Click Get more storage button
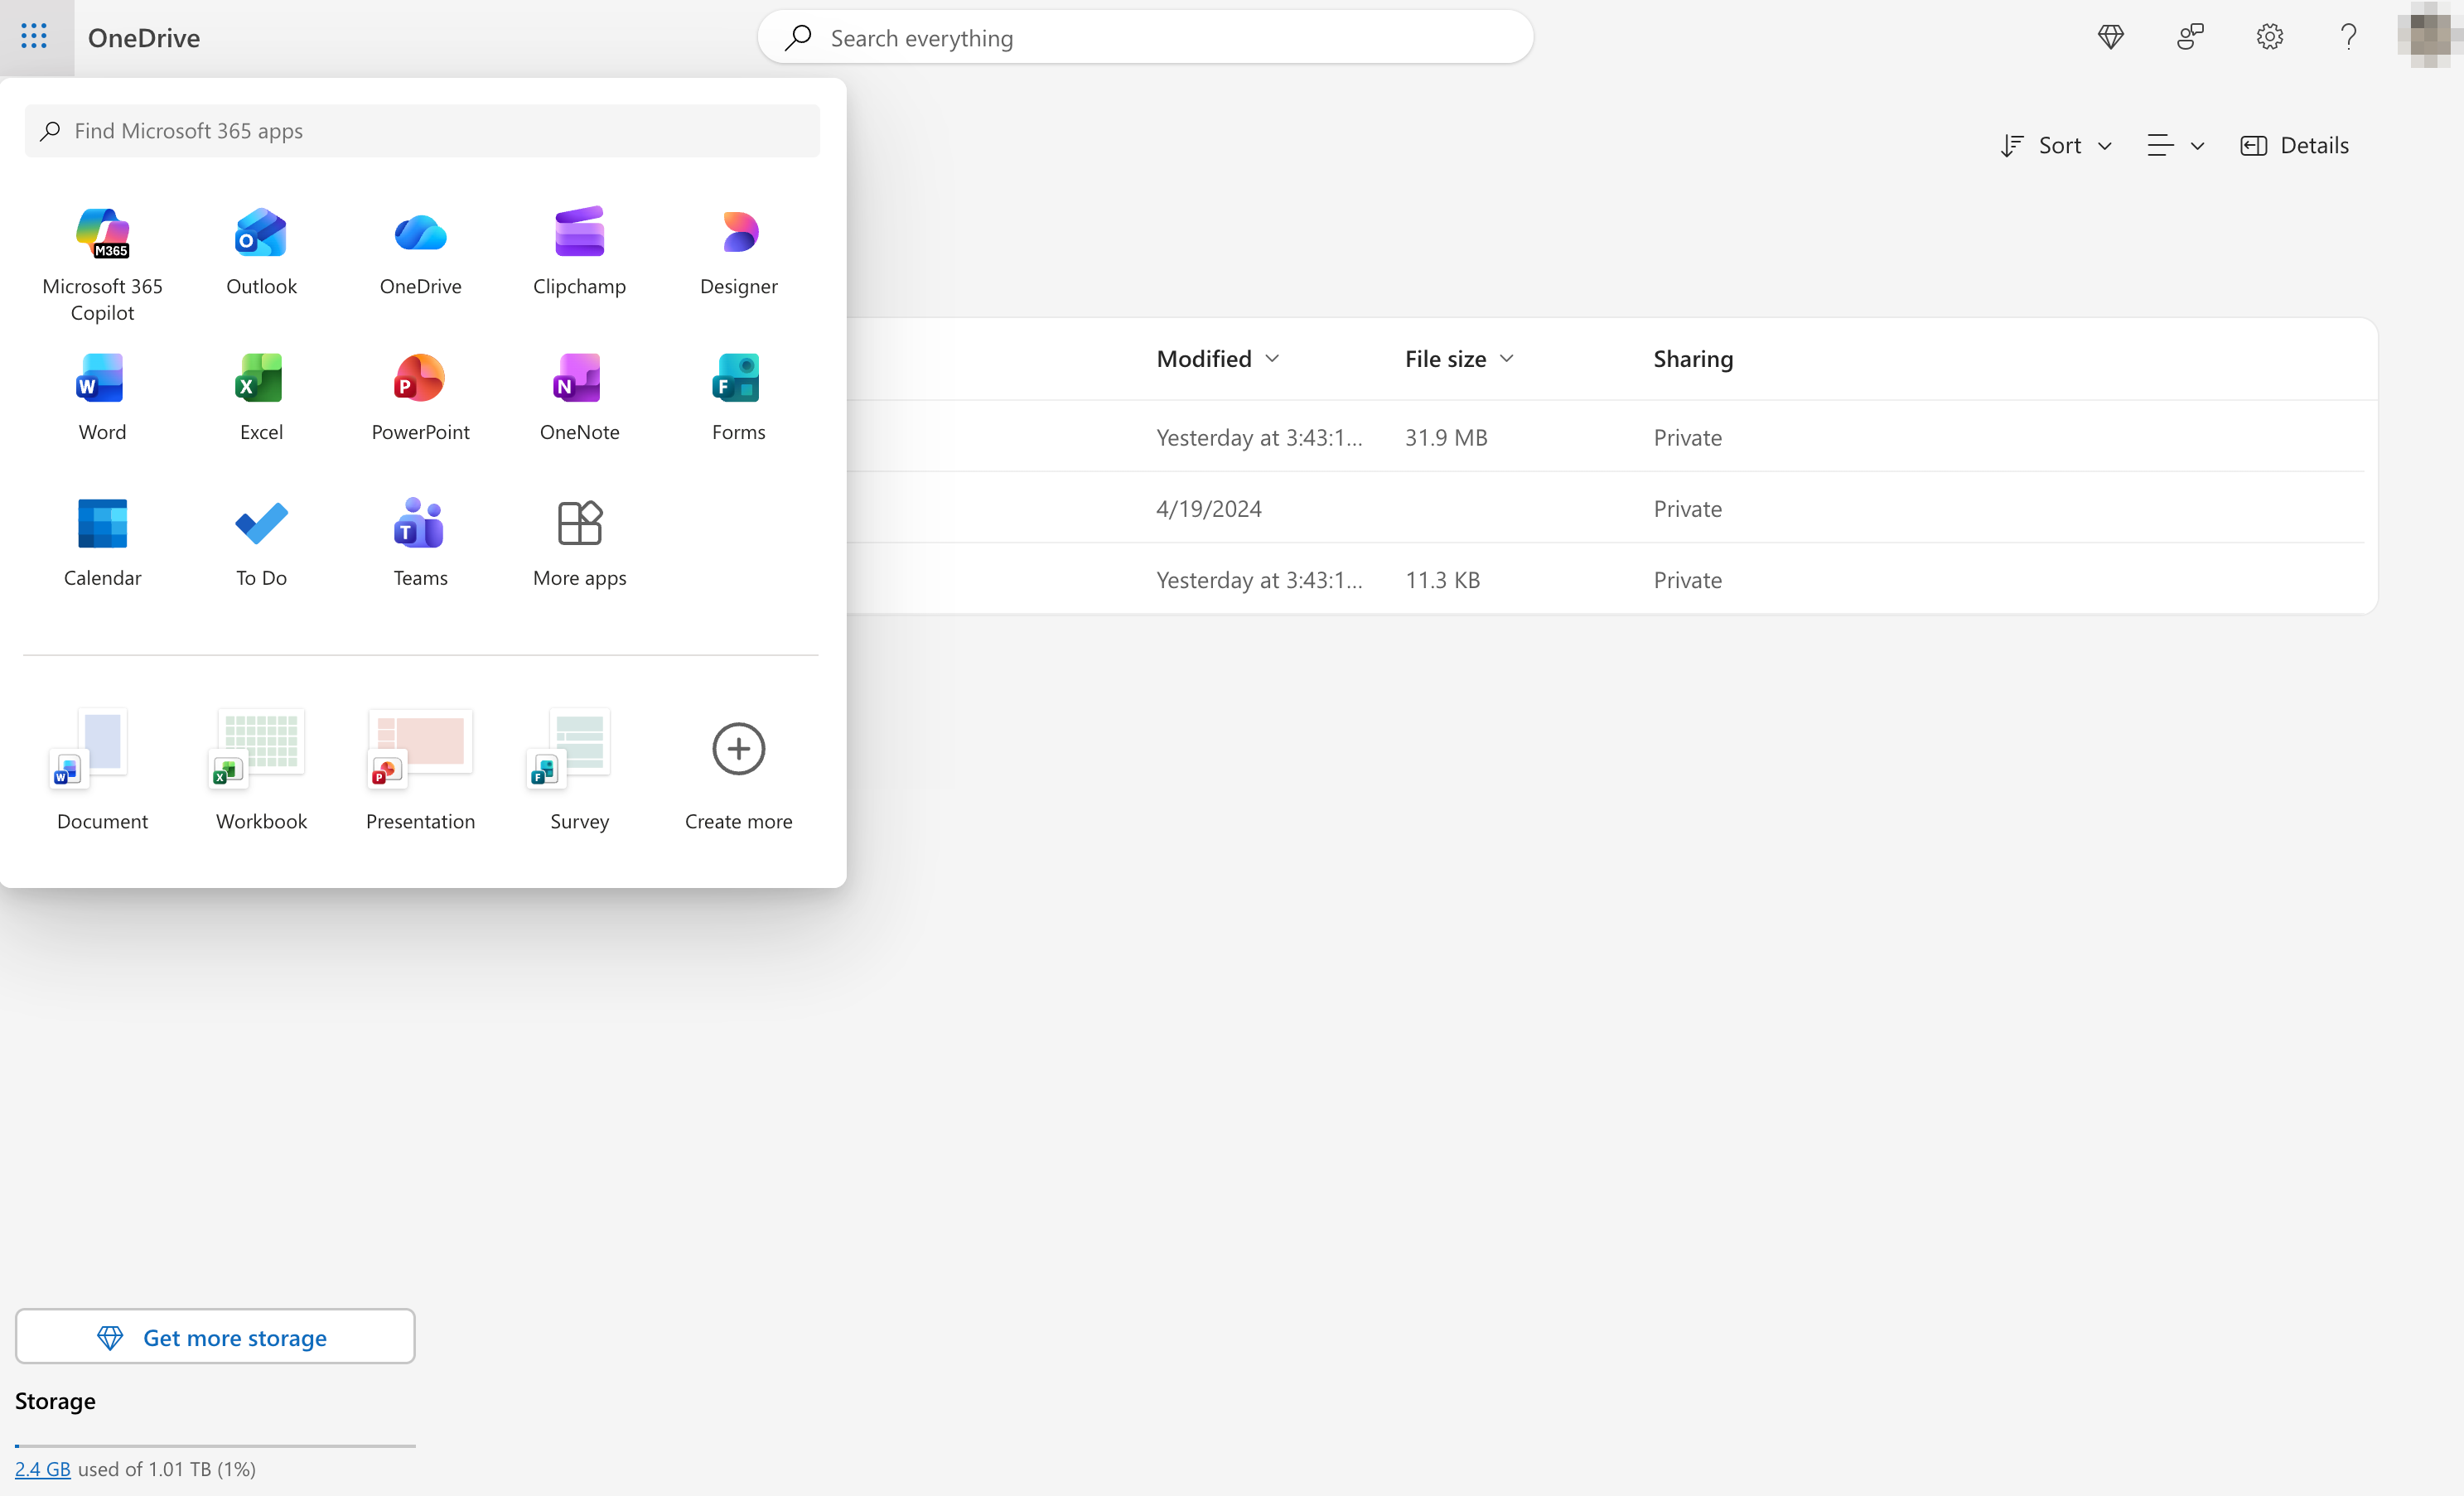Screen dimensions: 2464x1496 (x=215, y=1336)
